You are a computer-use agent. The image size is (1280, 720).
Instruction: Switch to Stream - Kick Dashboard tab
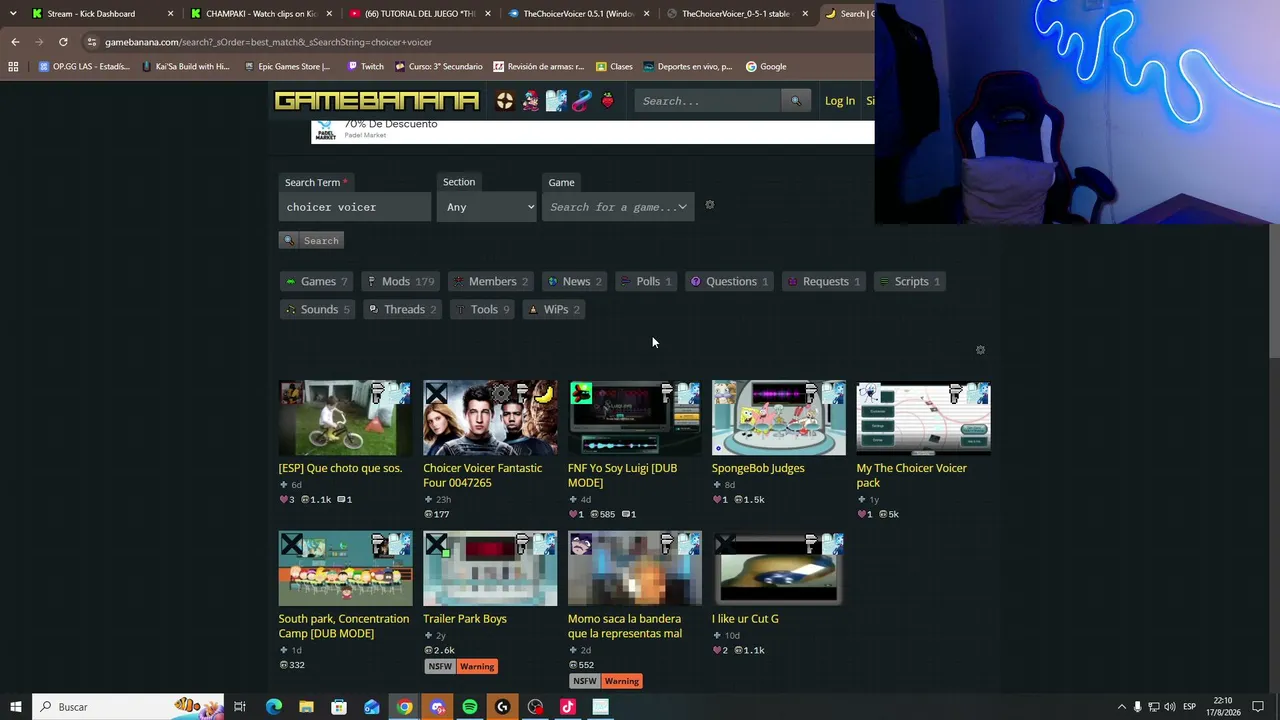(x=101, y=14)
